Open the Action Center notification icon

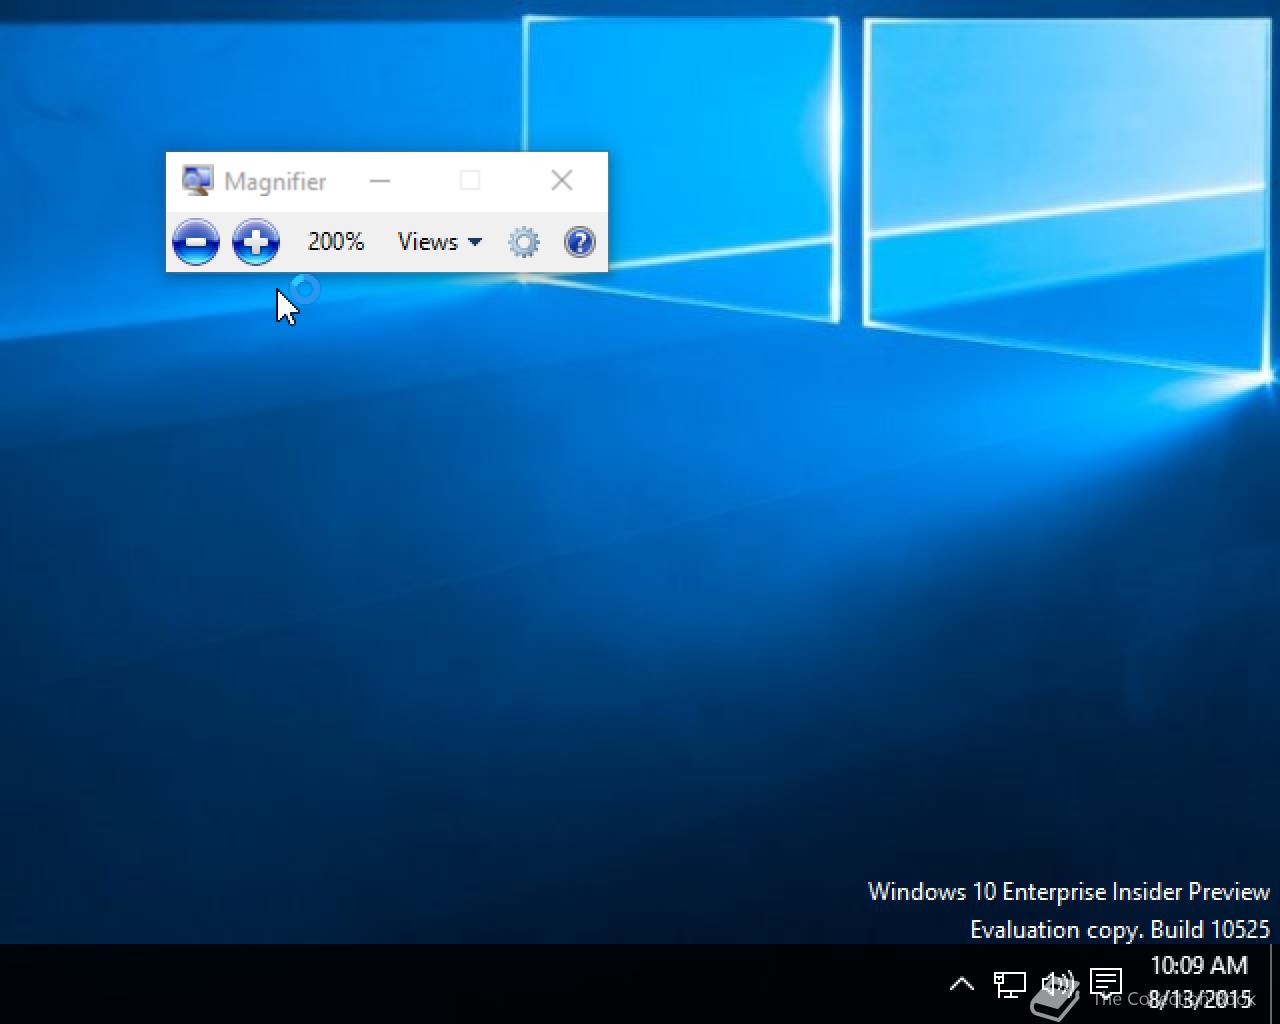(1105, 984)
